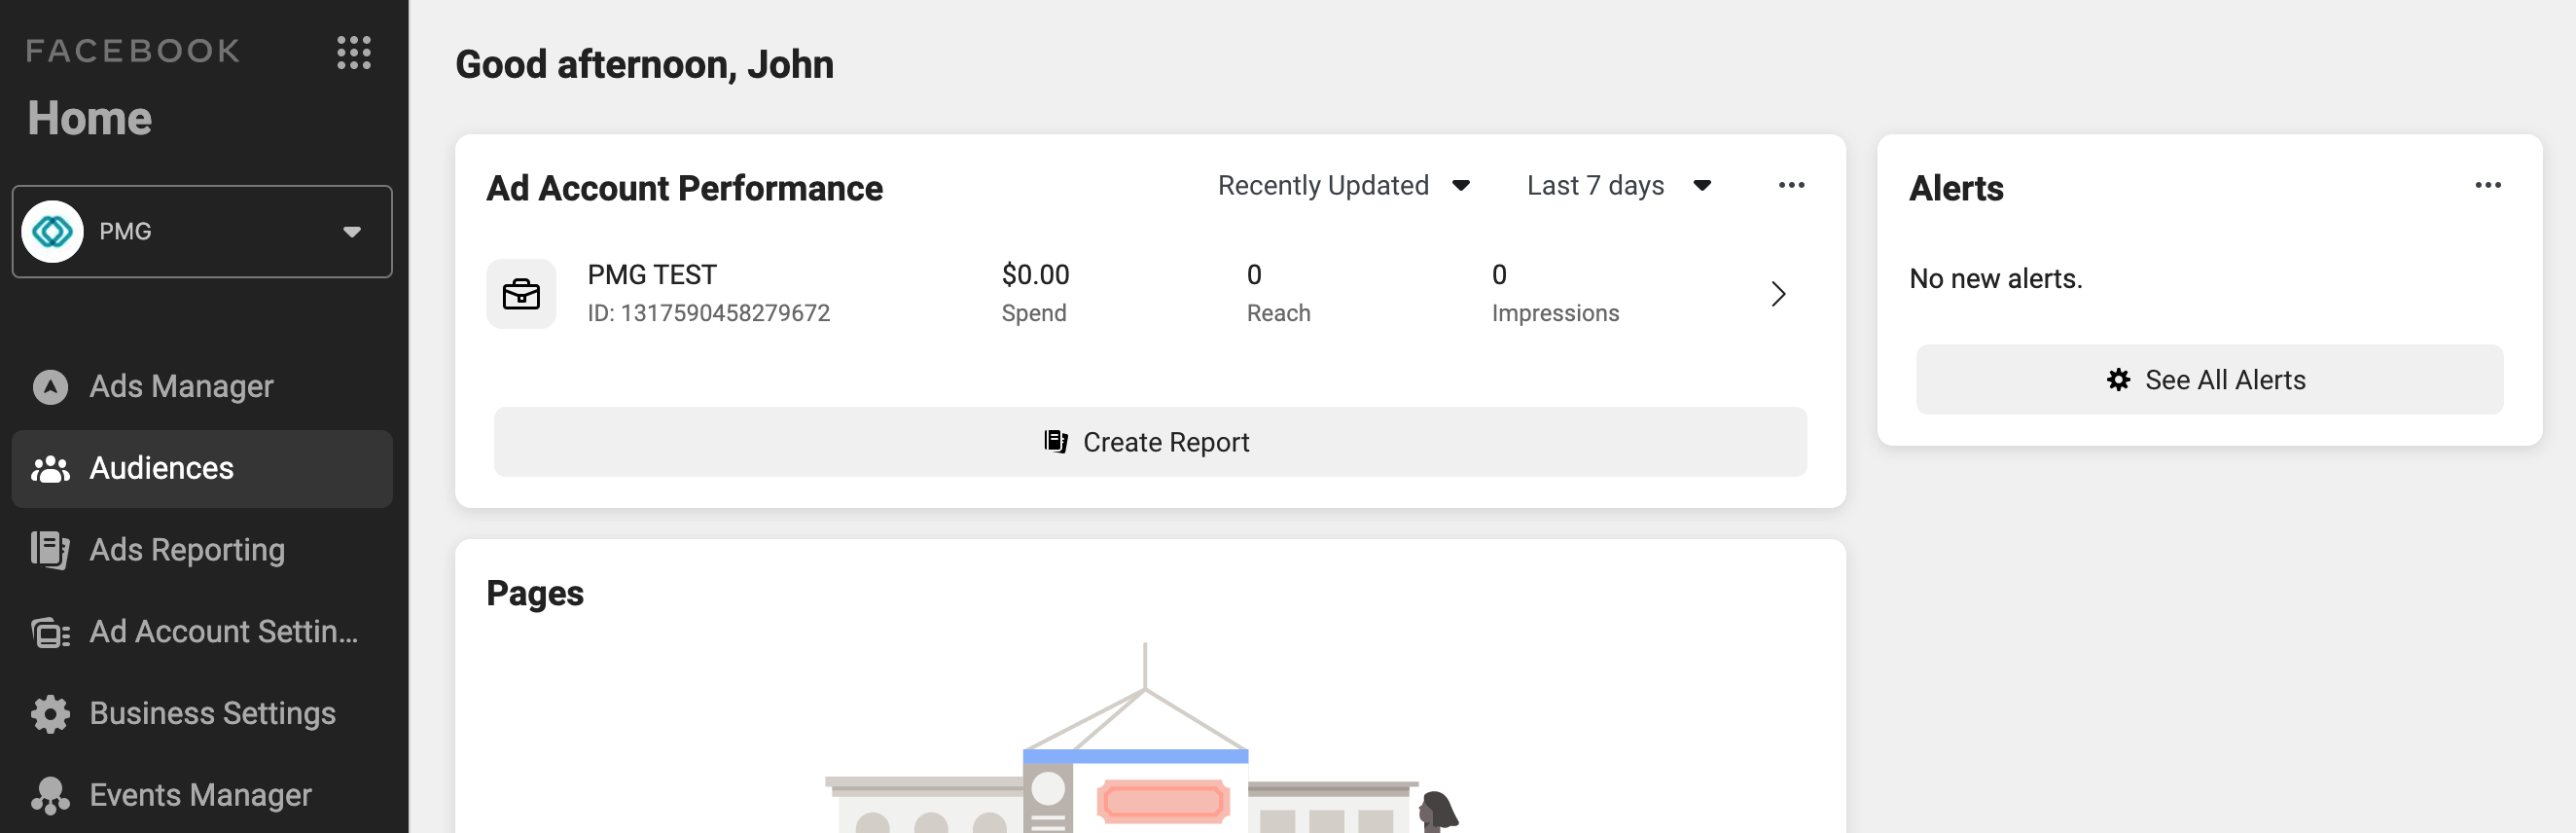Click the See All Alerts button
The image size is (2576, 833).
coord(2208,380)
